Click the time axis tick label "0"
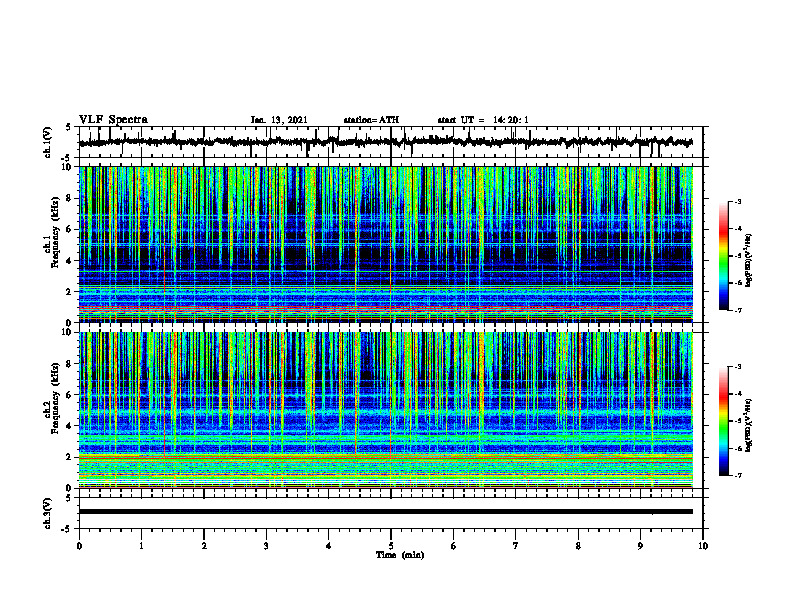792x612 pixels. pyautogui.click(x=79, y=546)
